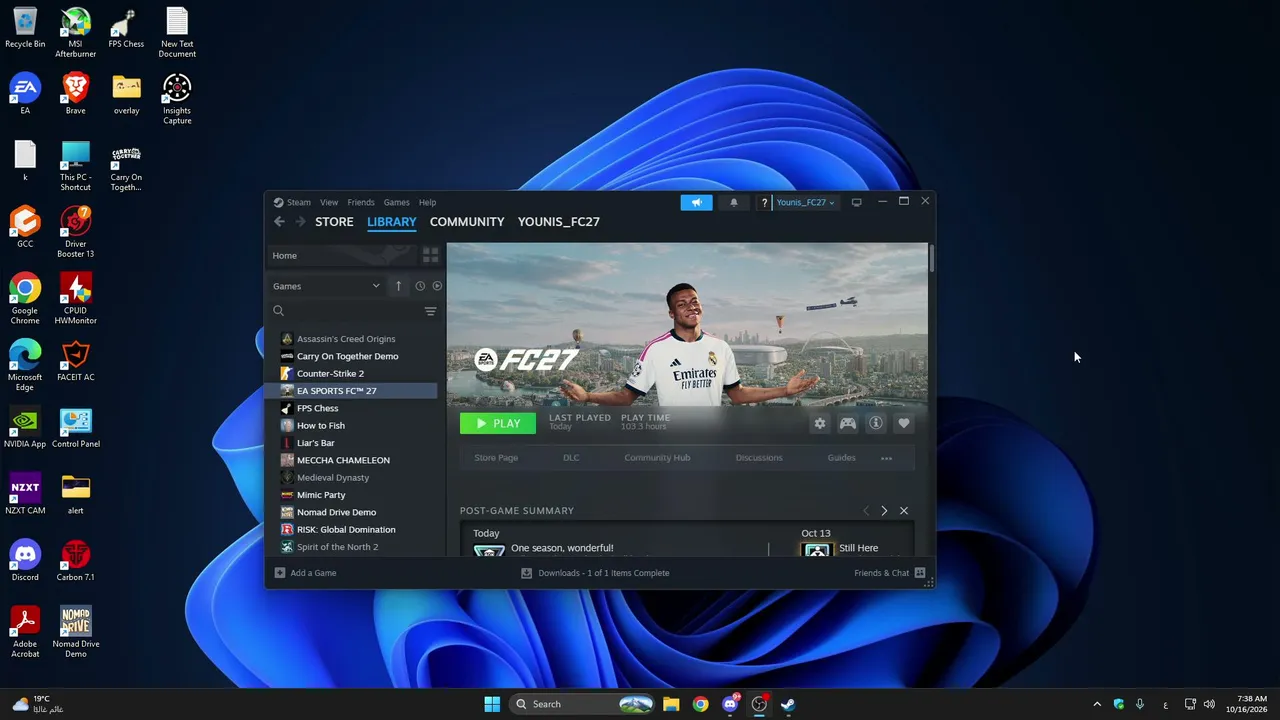Open the Community Hub link
Screen dimensions: 1280x720
[x=657, y=458]
